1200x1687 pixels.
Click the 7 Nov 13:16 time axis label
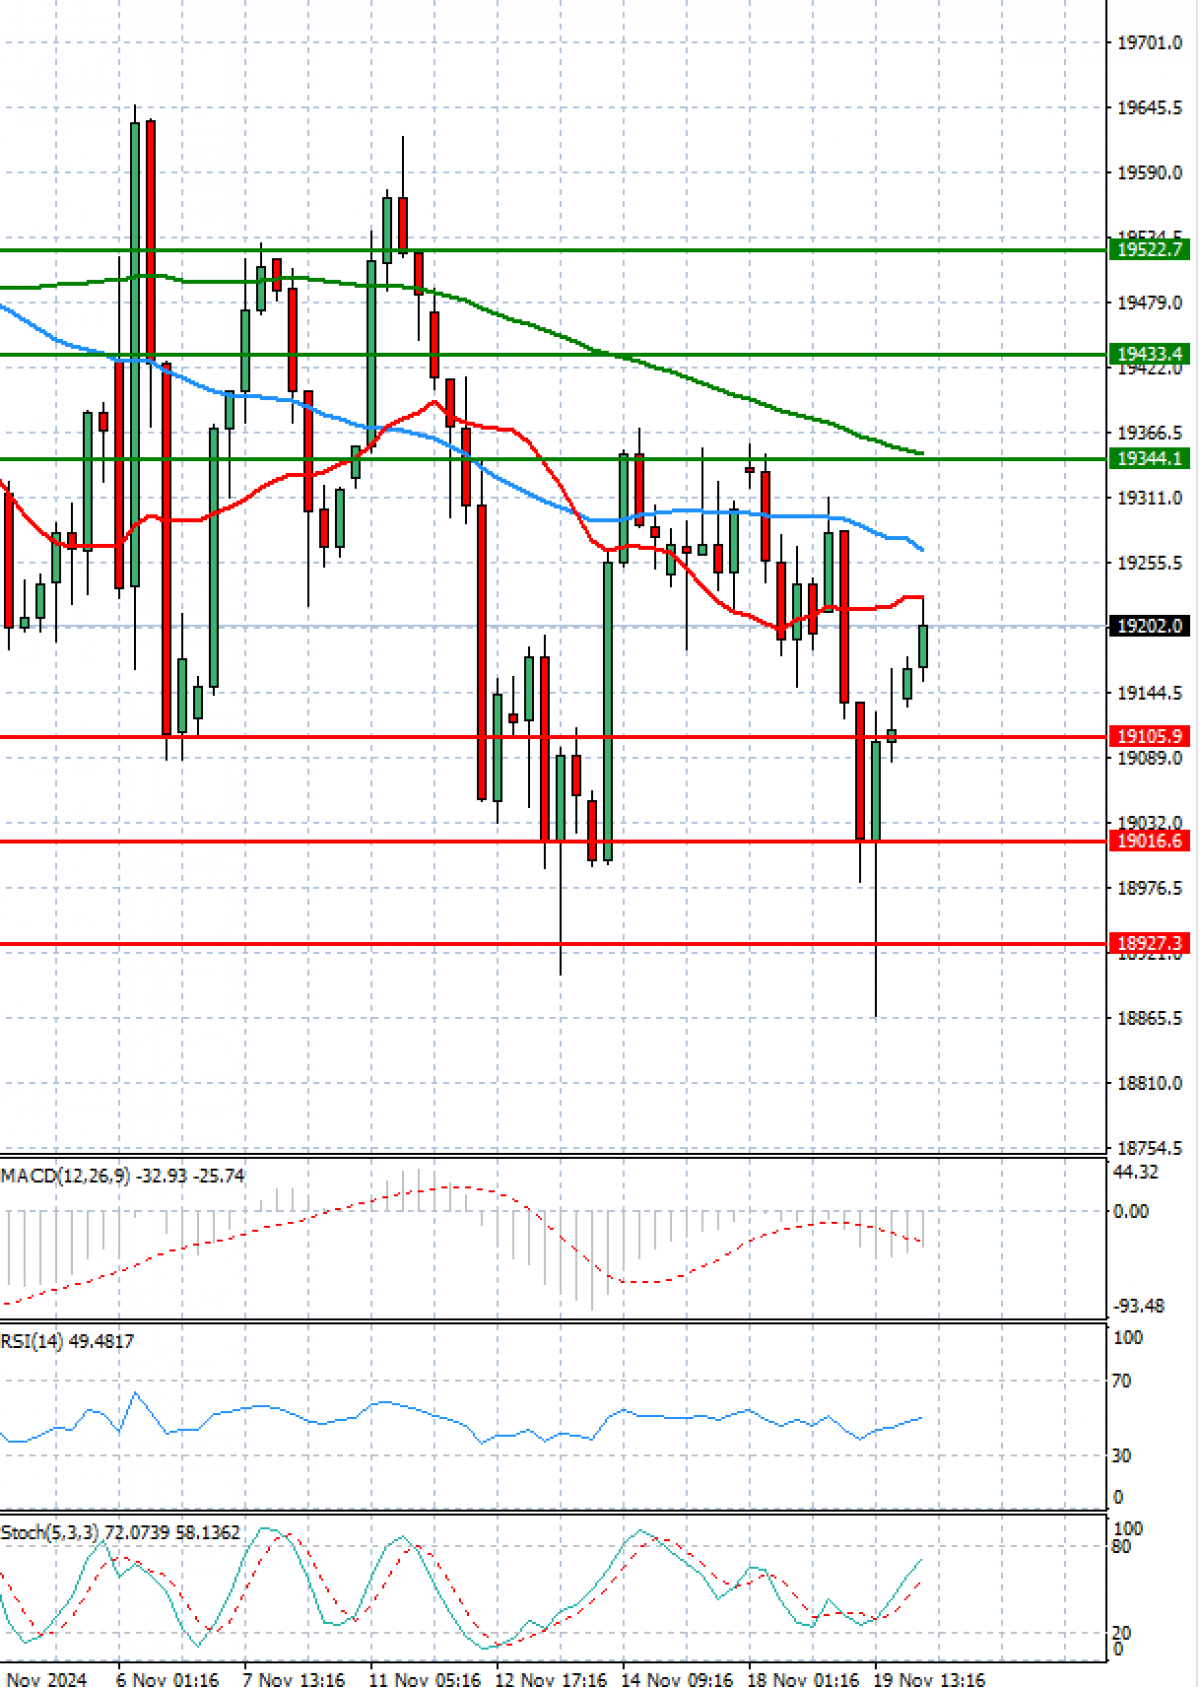pyautogui.click(x=294, y=1680)
